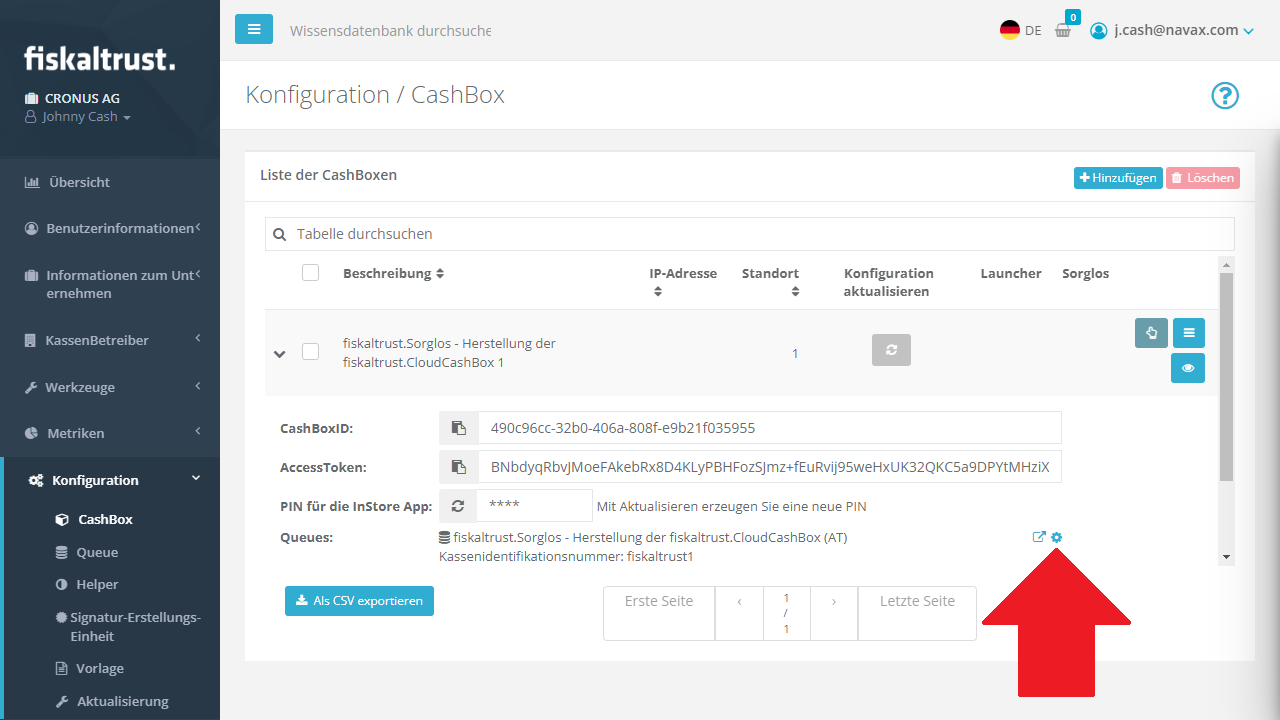Click the scrollbar down arrow
The height and width of the screenshot is (720, 1280).
tap(1227, 557)
